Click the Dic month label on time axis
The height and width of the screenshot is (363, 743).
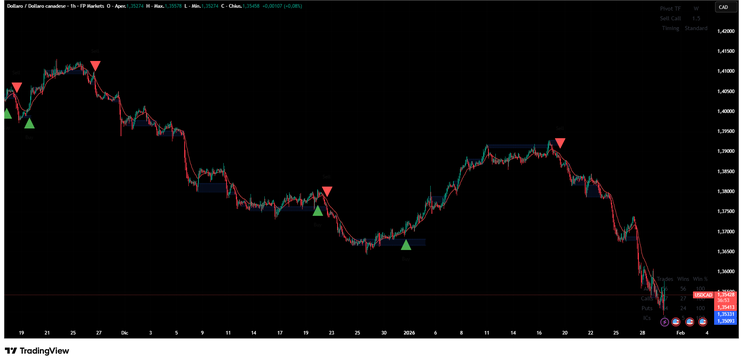click(x=124, y=333)
